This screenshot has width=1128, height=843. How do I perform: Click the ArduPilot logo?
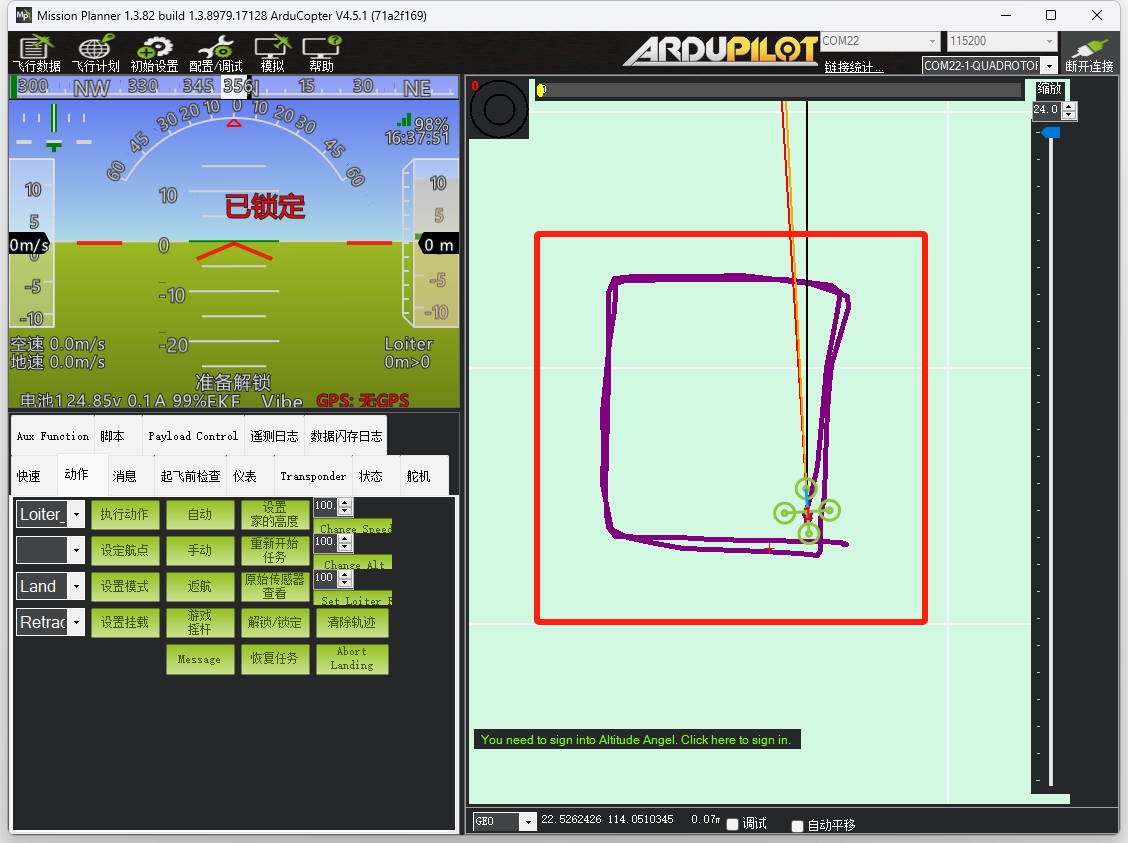[721, 50]
